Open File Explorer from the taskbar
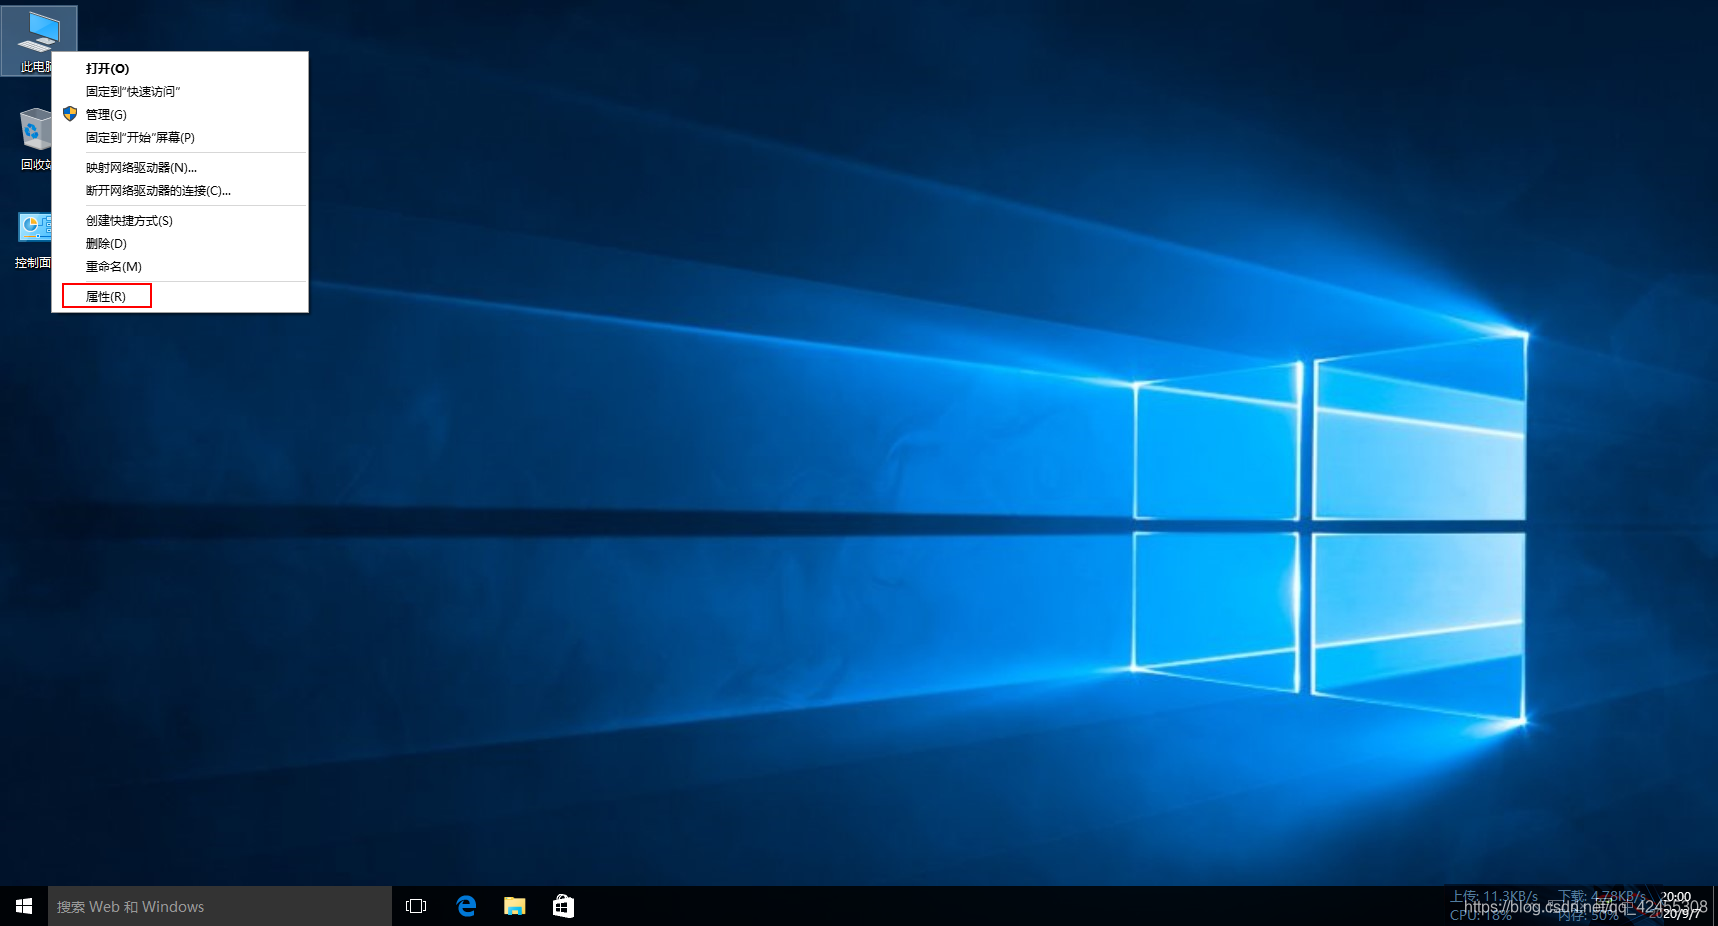This screenshot has width=1718, height=926. click(515, 906)
